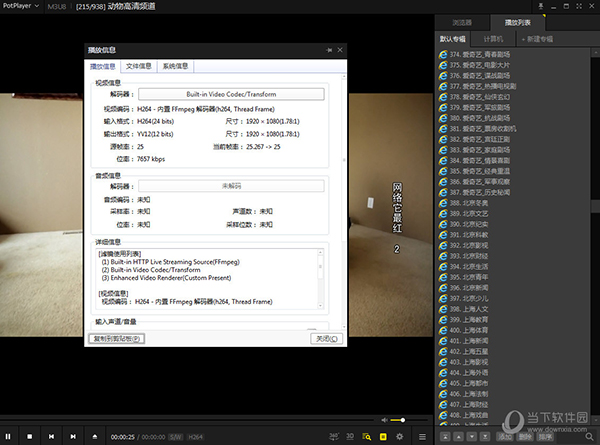
Task: Select playlist item 405. 上海都市
Action: (x=463, y=383)
